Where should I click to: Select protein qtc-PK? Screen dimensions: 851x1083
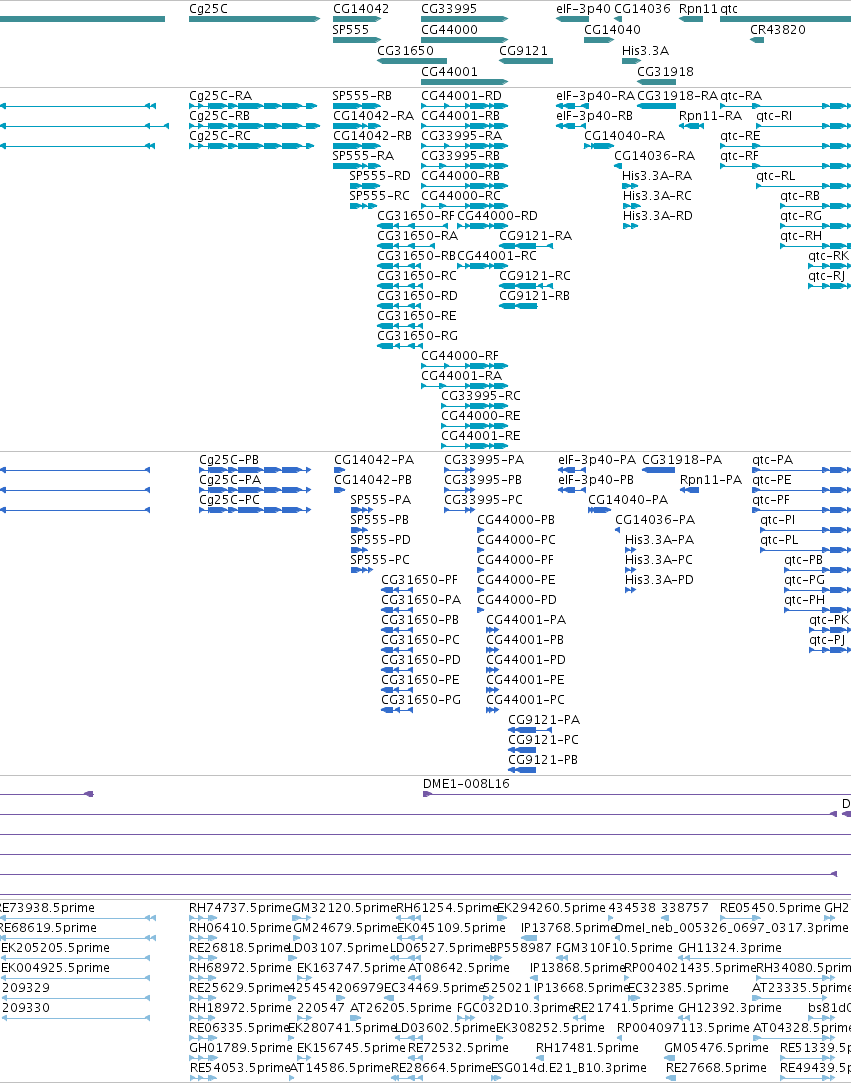[x=829, y=619]
